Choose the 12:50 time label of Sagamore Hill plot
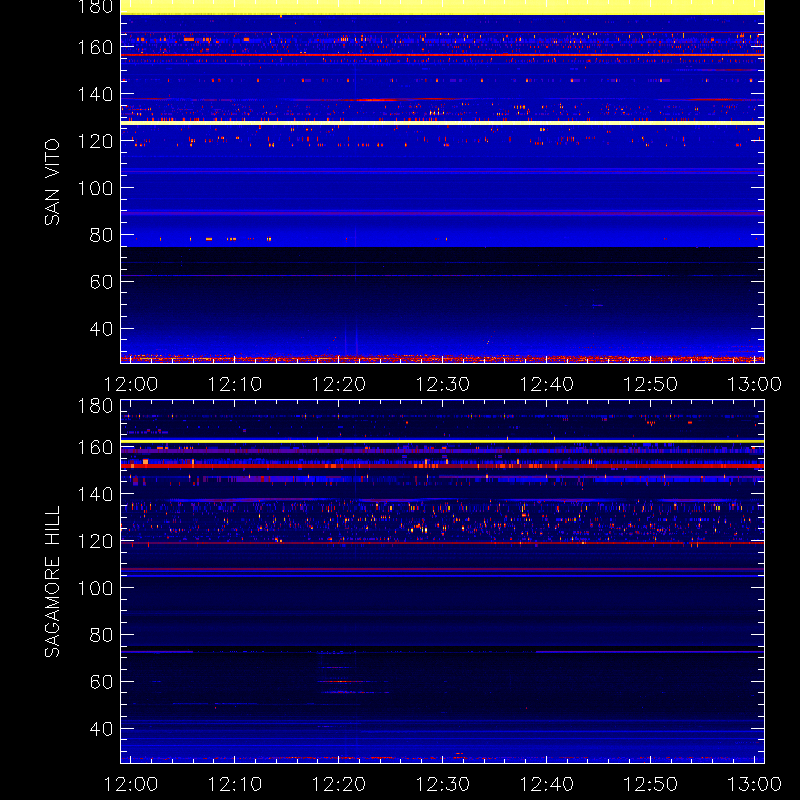The image size is (800, 800). pos(651,784)
